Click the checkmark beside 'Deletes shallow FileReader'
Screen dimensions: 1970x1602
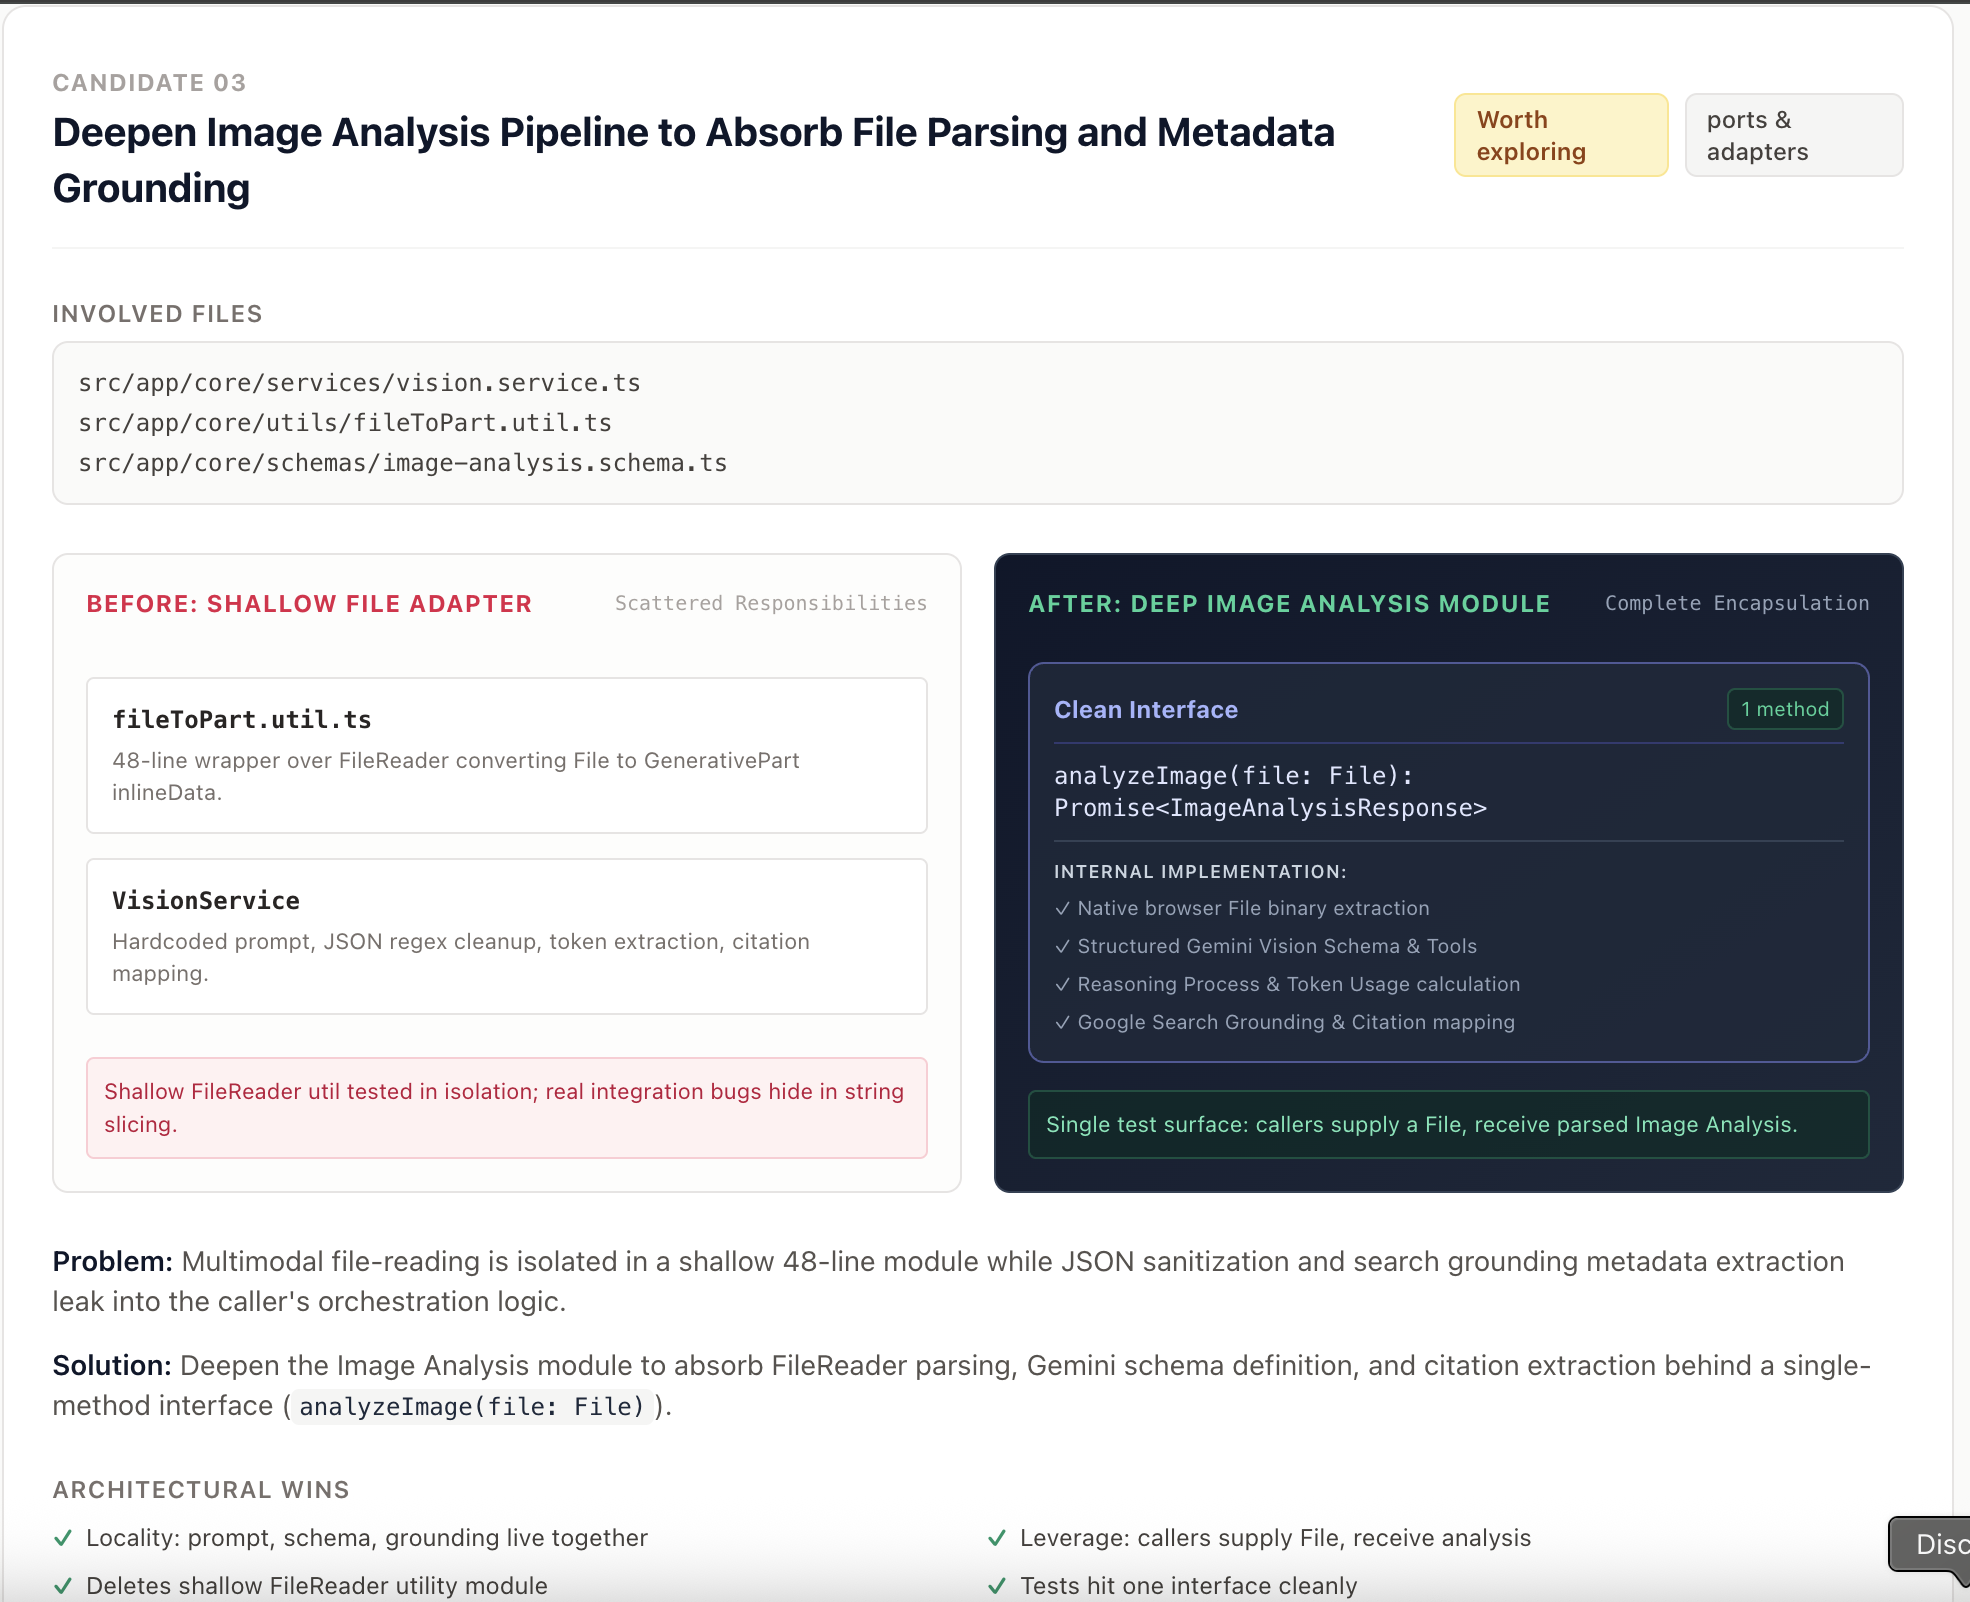[63, 1586]
